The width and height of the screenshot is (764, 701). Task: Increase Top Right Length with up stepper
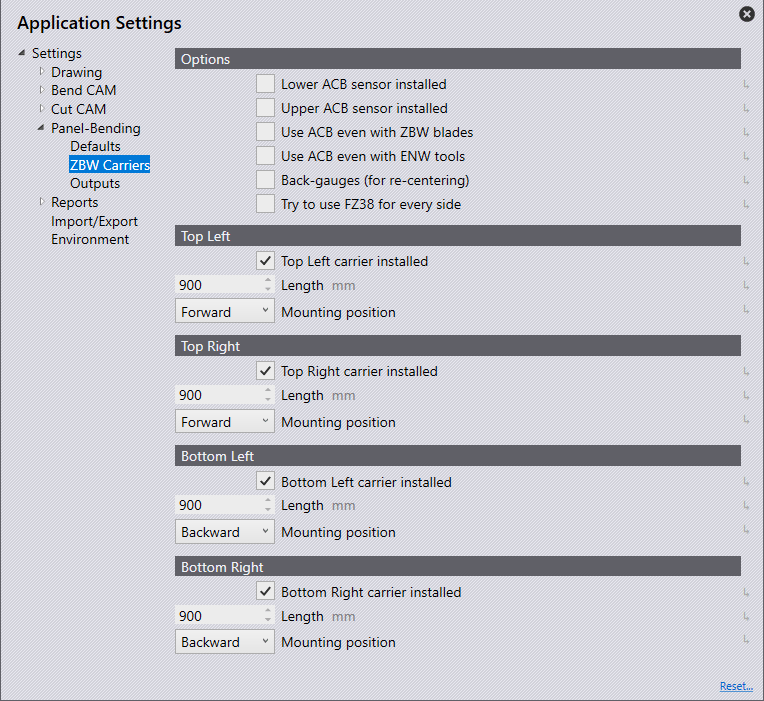click(x=267, y=390)
